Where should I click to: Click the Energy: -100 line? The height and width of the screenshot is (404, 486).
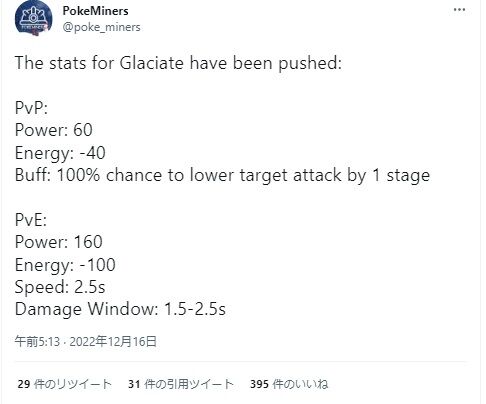click(x=65, y=265)
